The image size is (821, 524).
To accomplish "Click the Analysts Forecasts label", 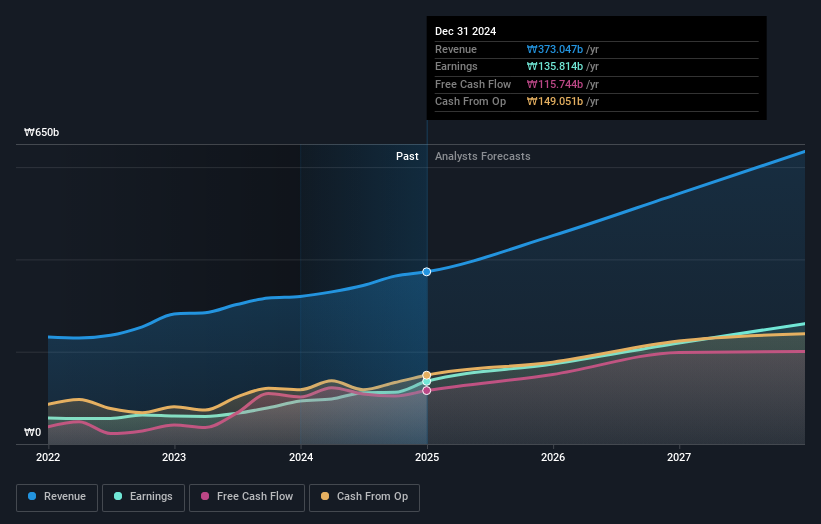I will (483, 157).
